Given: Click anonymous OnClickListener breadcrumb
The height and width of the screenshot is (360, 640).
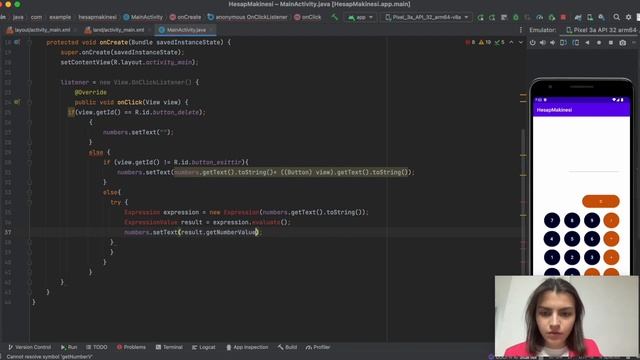Looking at the screenshot, I should [247, 17].
